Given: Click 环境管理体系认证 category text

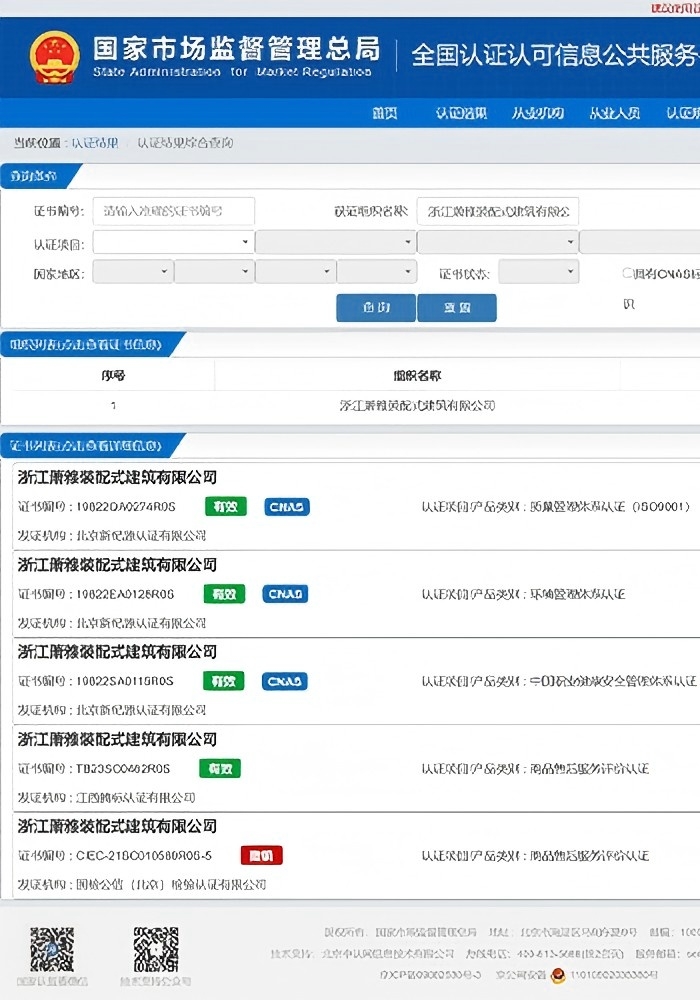Looking at the screenshot, I should pyautogui.click(x=578, y=594).
